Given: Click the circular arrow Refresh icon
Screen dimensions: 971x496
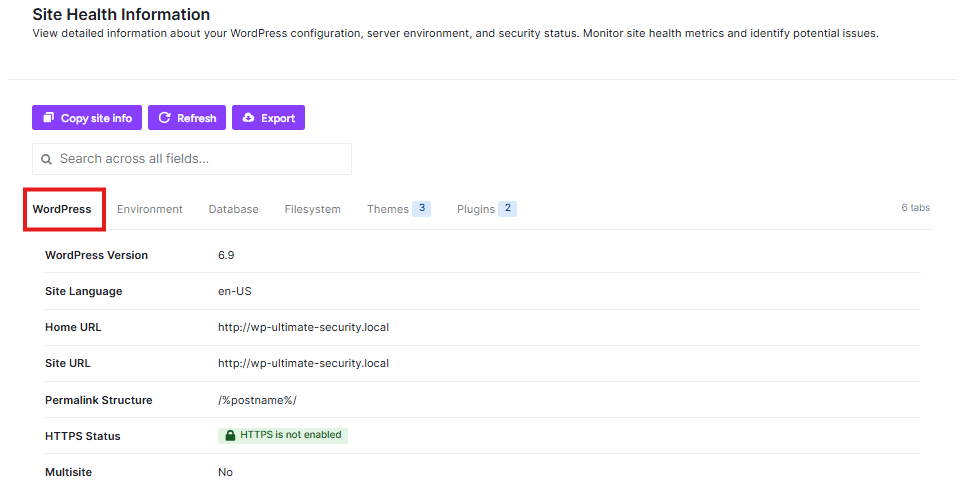Looking at the screenshot, I should tap(164, 117).
